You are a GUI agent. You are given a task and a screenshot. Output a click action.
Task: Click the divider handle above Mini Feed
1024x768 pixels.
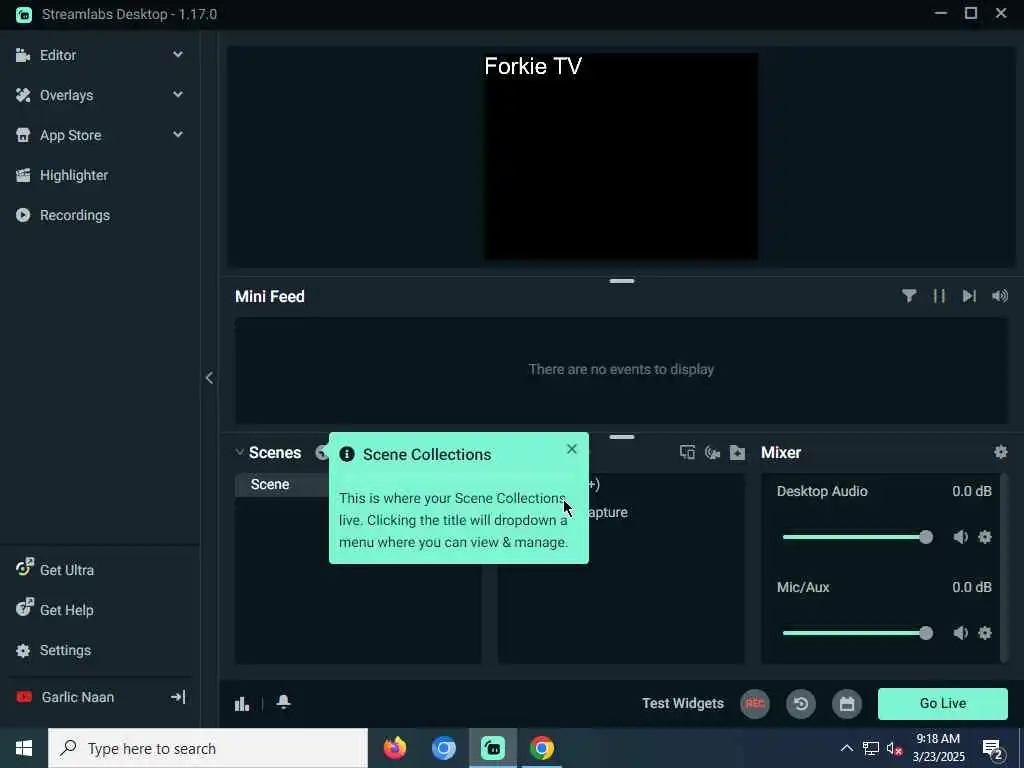[x=622, y=281]
